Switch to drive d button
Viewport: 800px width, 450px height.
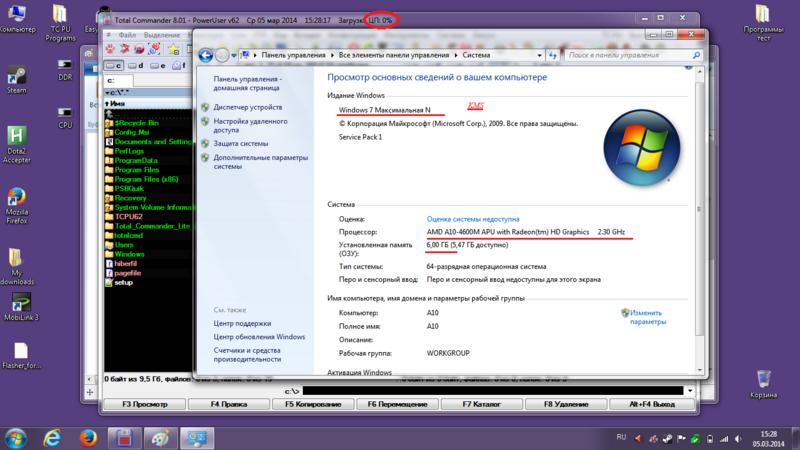coord(136,66)
